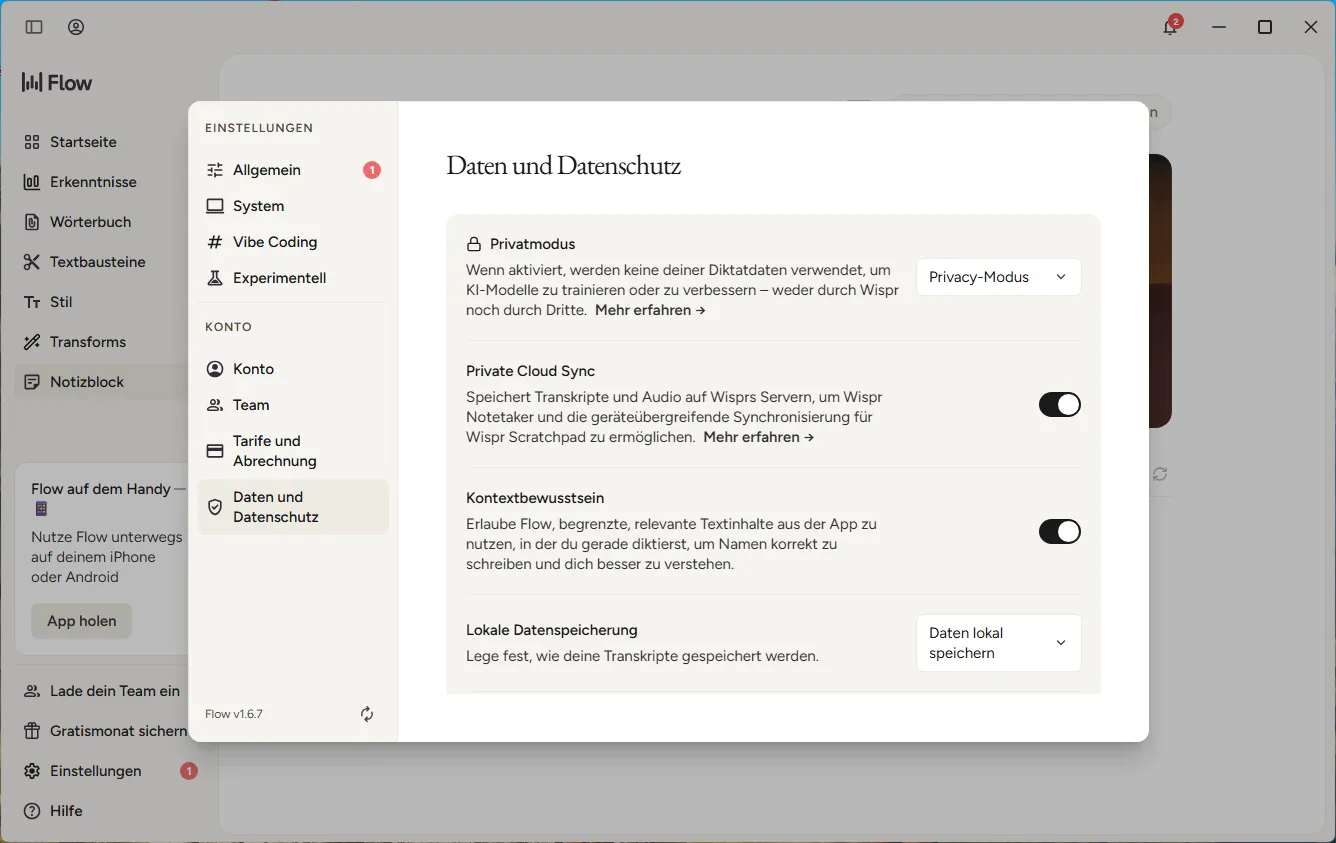Click the App holen button
This screenshot has width=1336, height=843.
82,621
